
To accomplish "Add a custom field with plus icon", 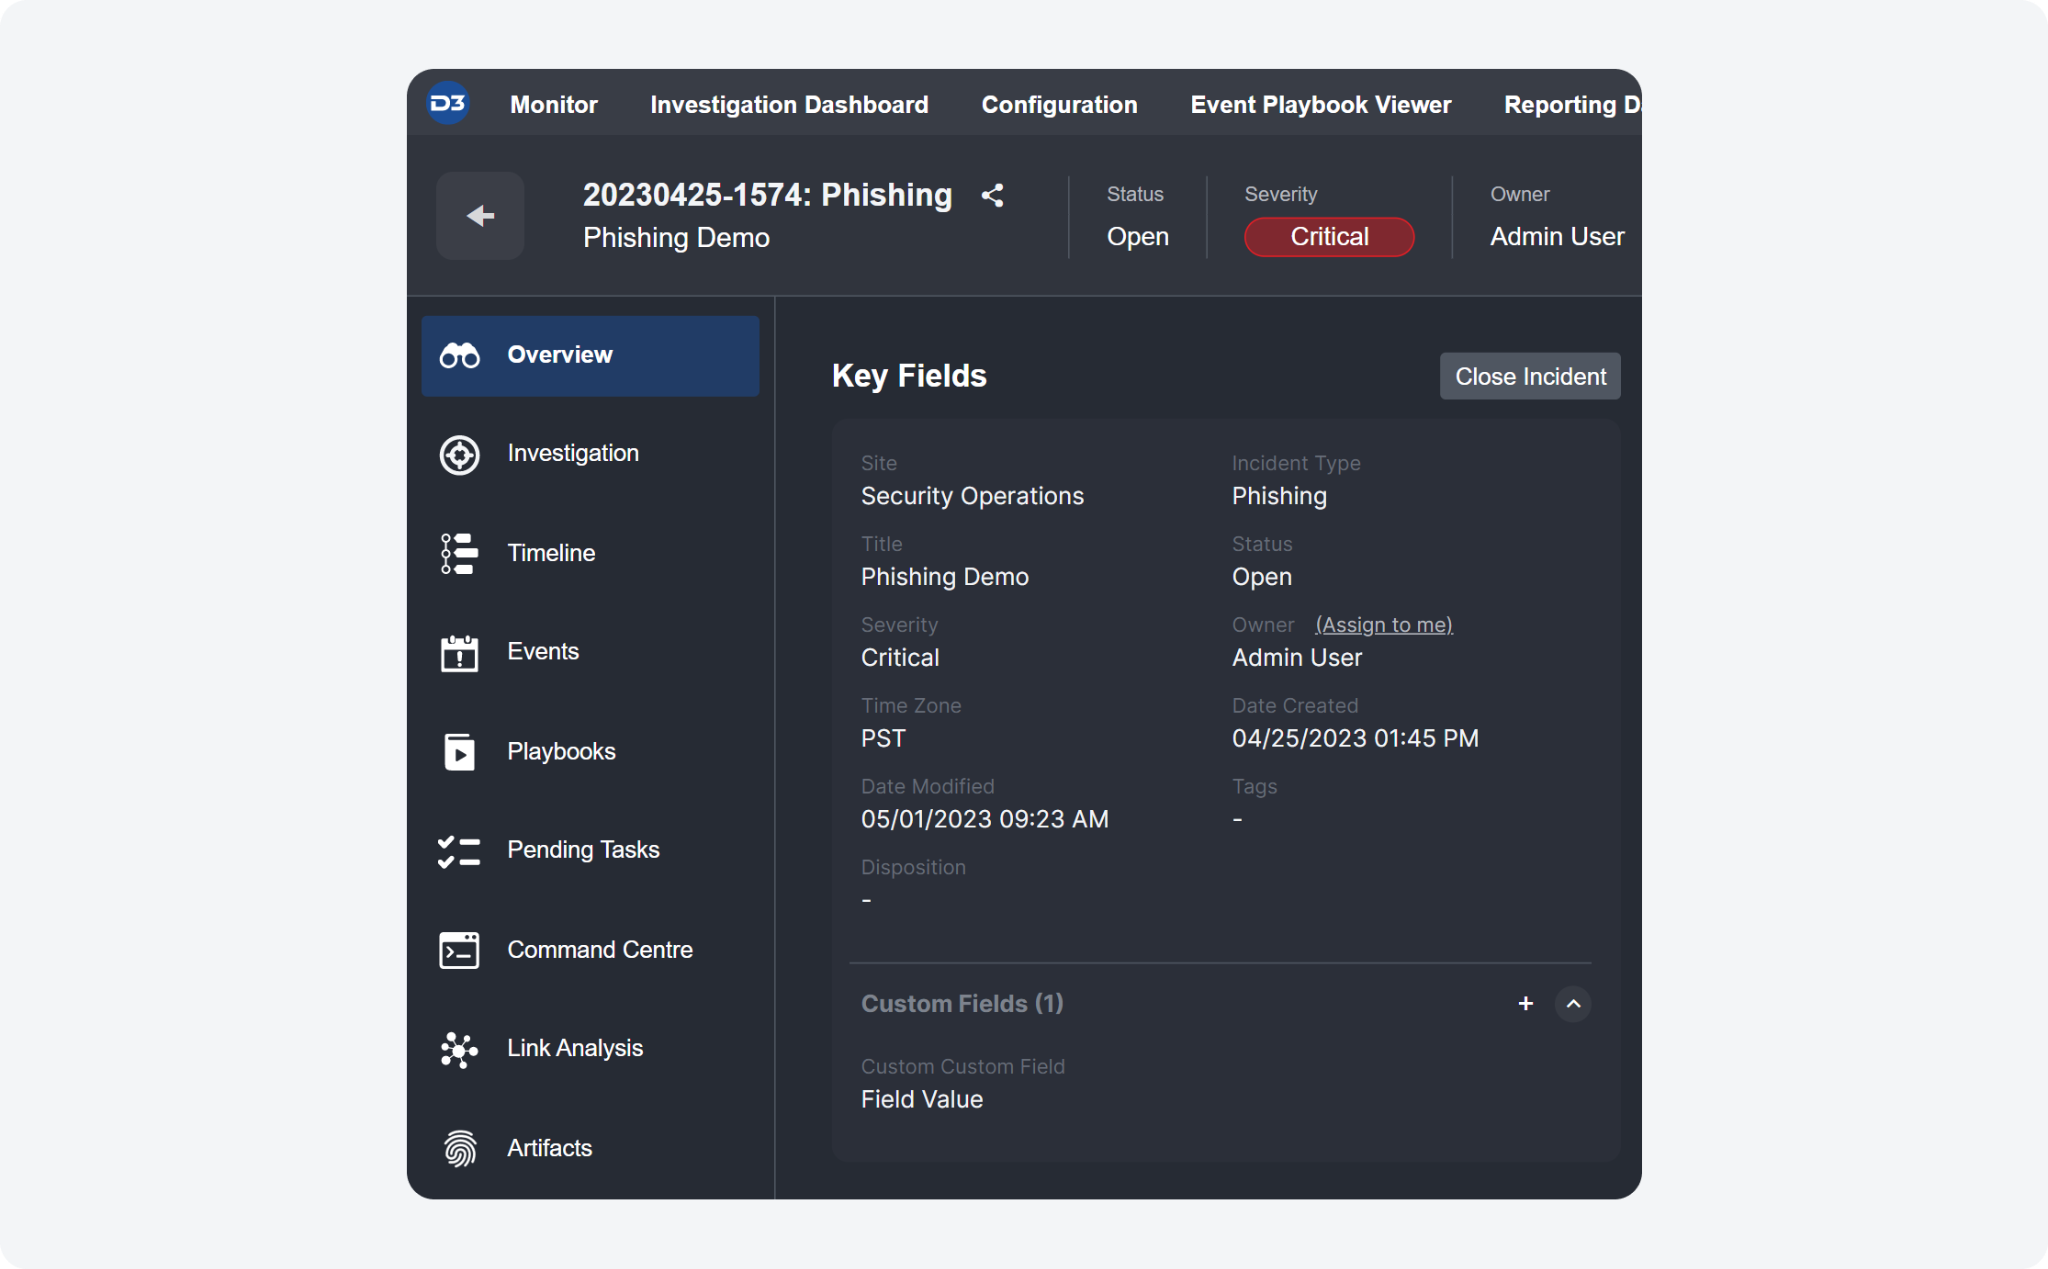I will [1525, 1003].
